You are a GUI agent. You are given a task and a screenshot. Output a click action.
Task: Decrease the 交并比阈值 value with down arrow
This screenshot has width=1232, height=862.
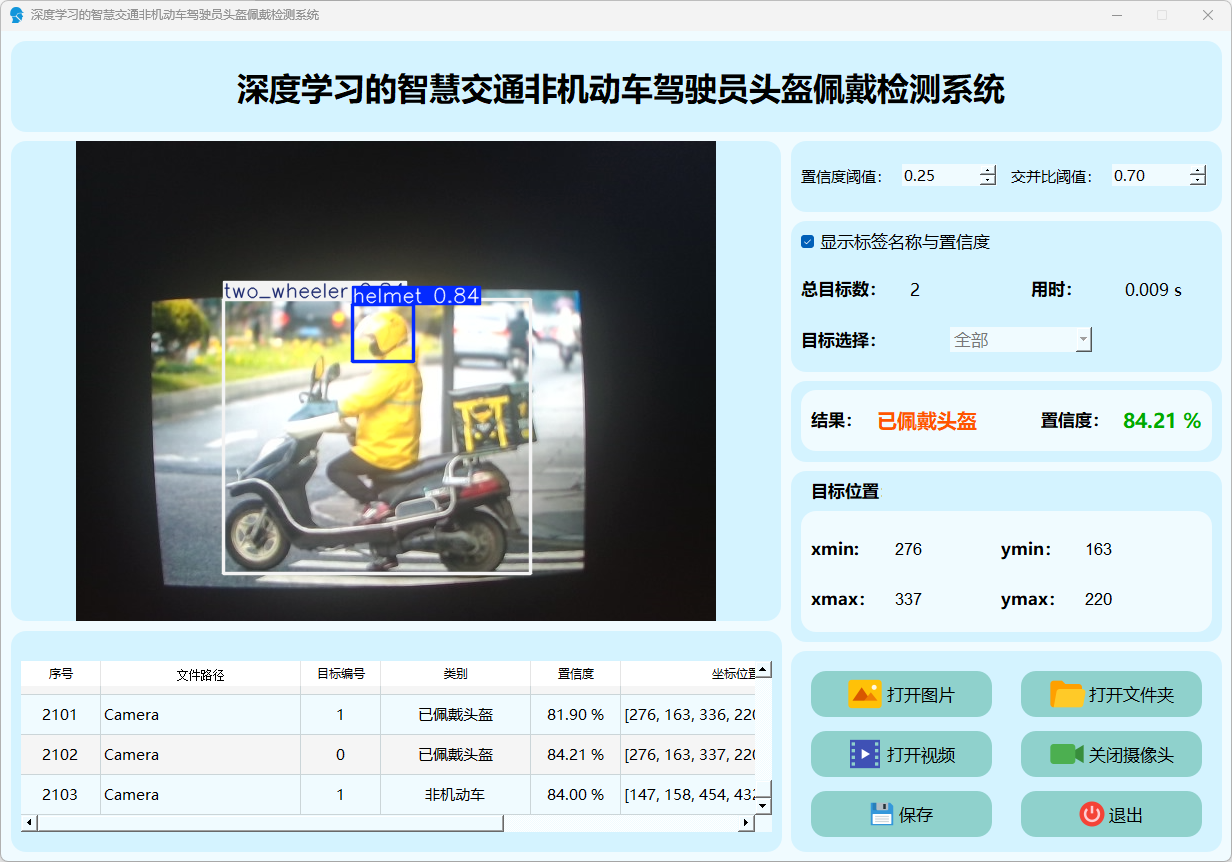click(1198, 181)
